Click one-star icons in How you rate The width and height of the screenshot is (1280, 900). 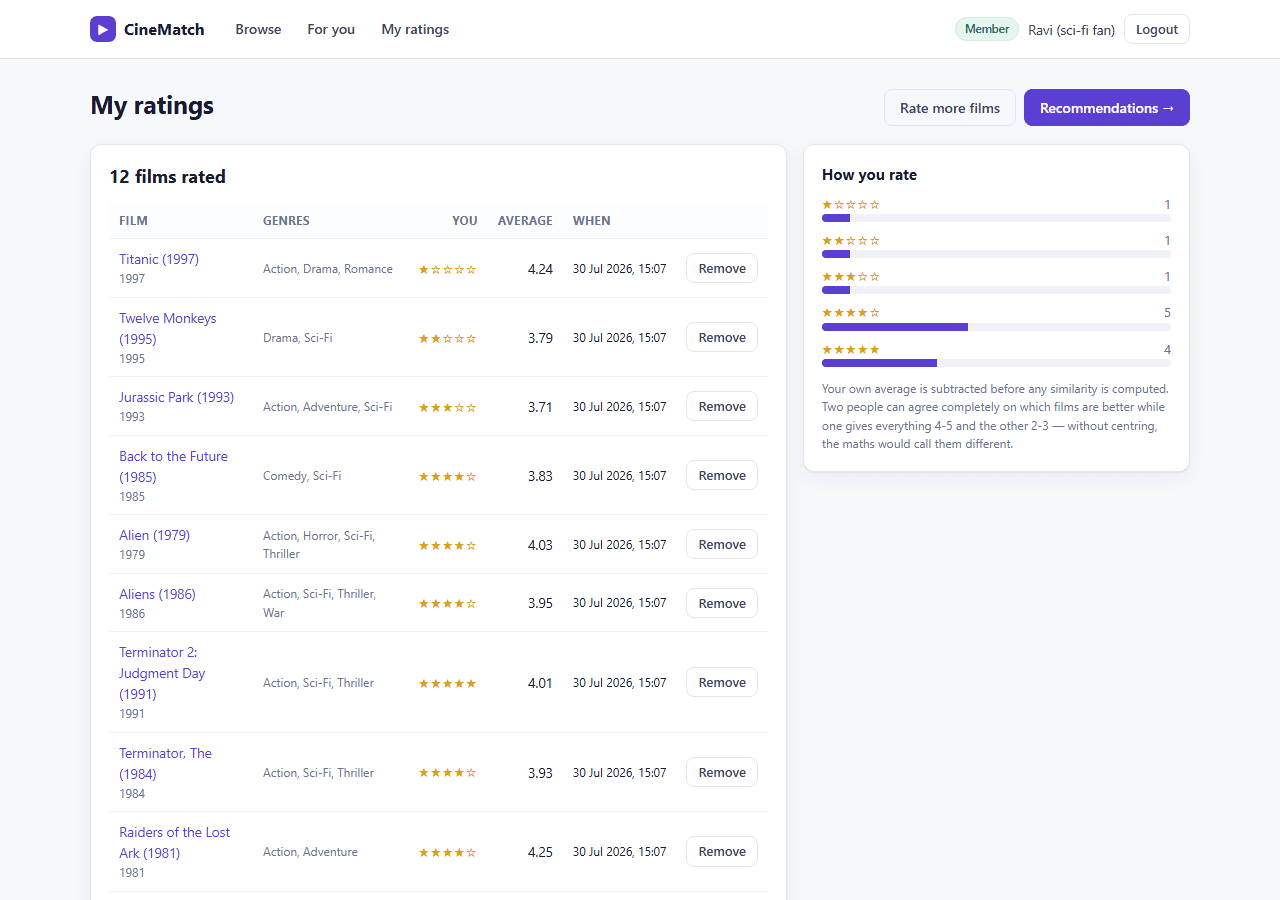tap(851, 205)
